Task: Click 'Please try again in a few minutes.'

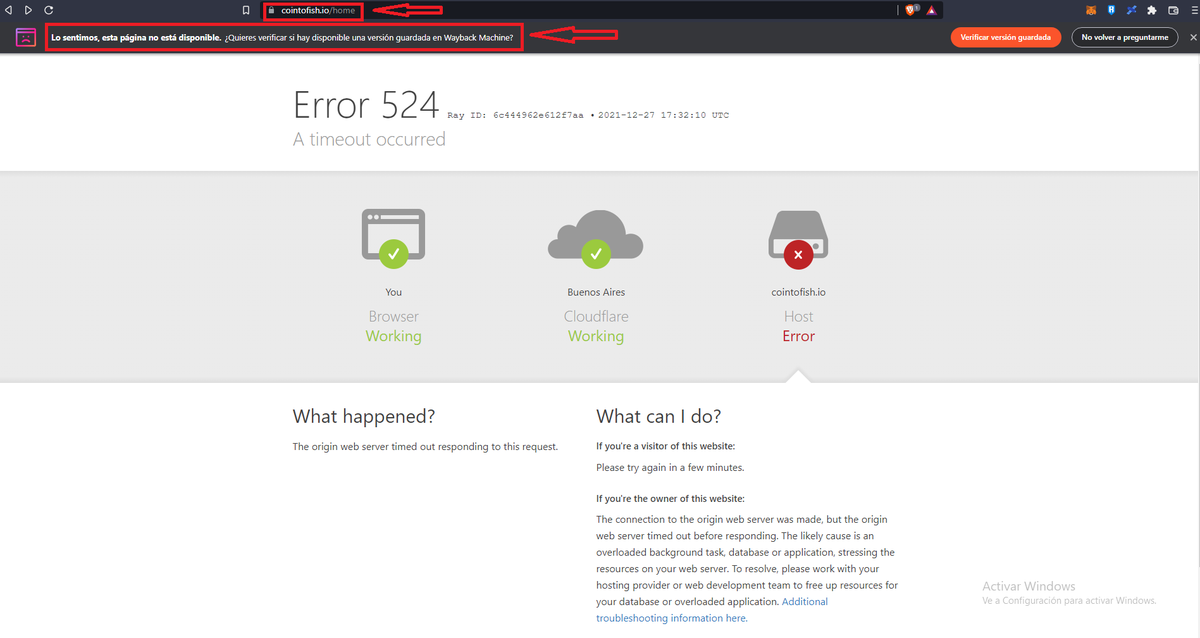Action: [x=670, y=467]
